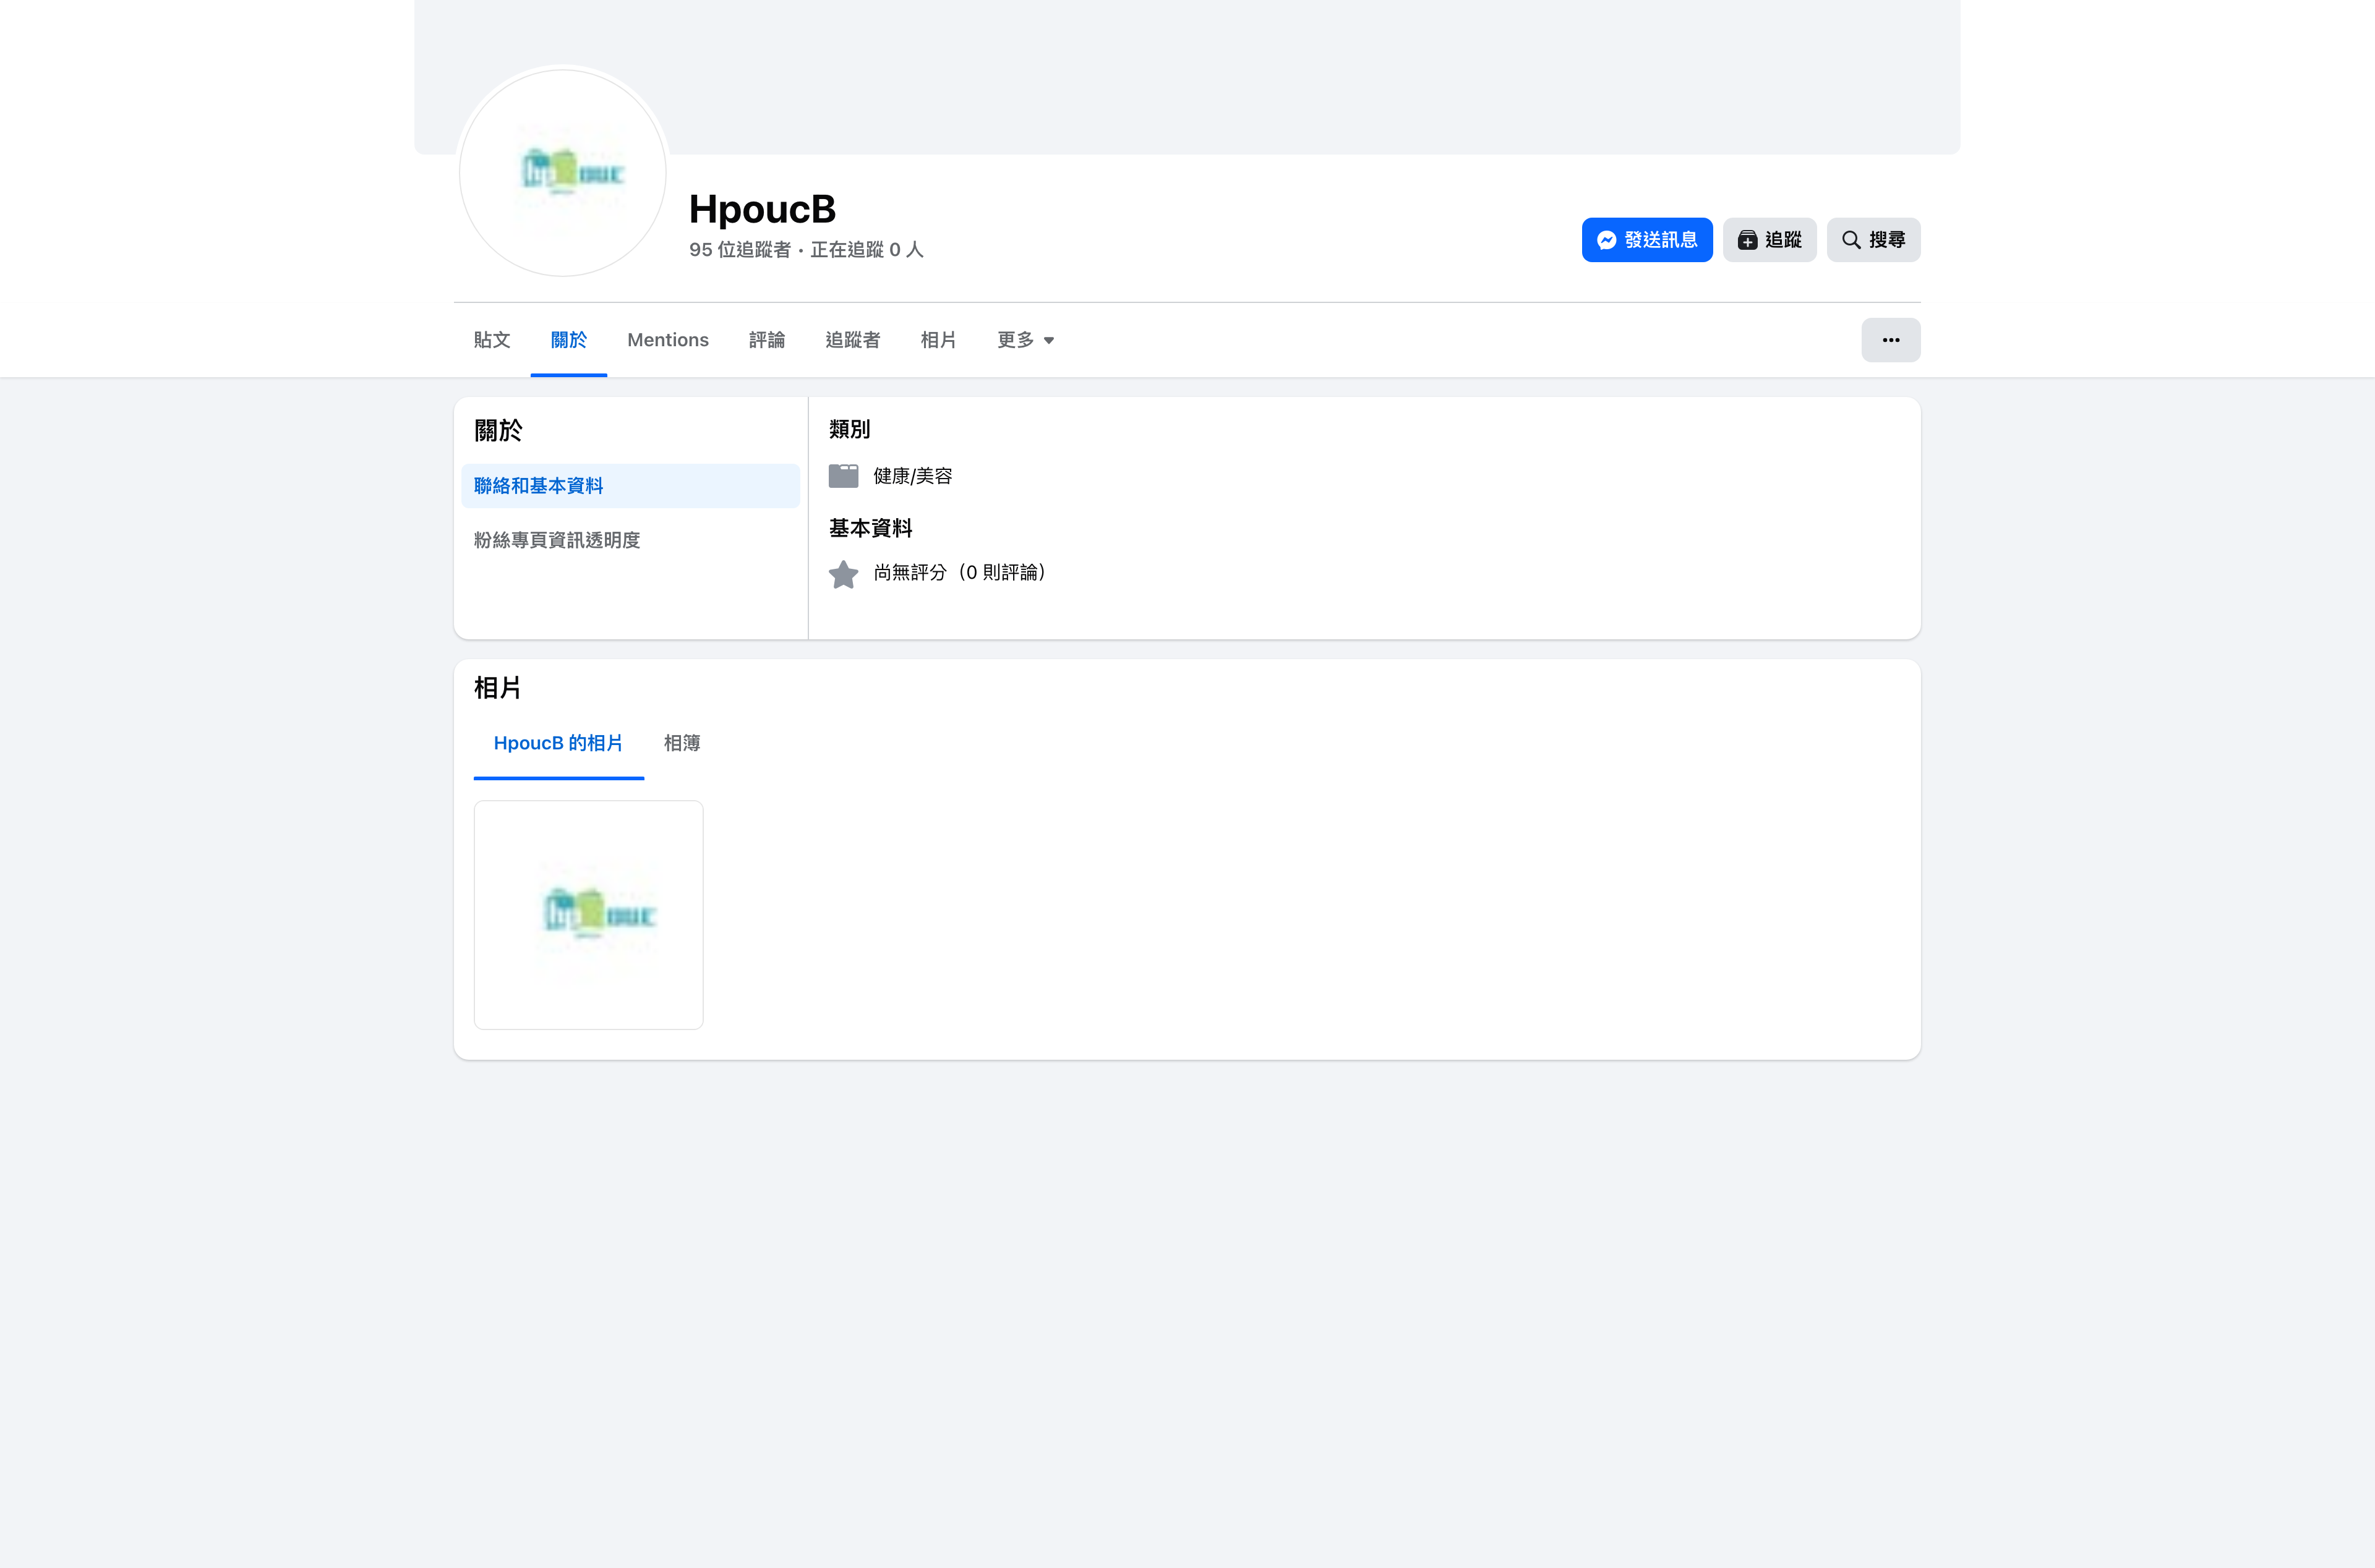2375x1568 pixels.
Task: Click the 正在追蹤 0 人 link
Action: (866, 250)
